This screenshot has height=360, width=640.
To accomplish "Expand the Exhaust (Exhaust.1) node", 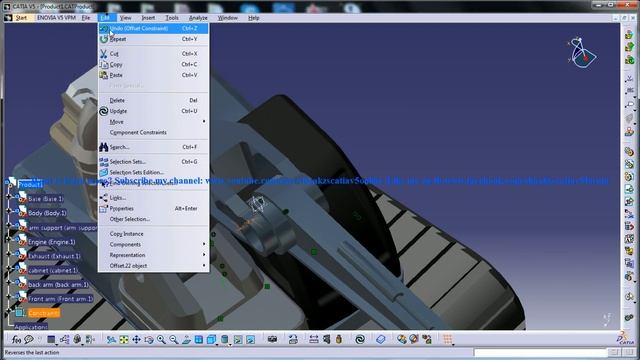I will (x=9, y=254).
